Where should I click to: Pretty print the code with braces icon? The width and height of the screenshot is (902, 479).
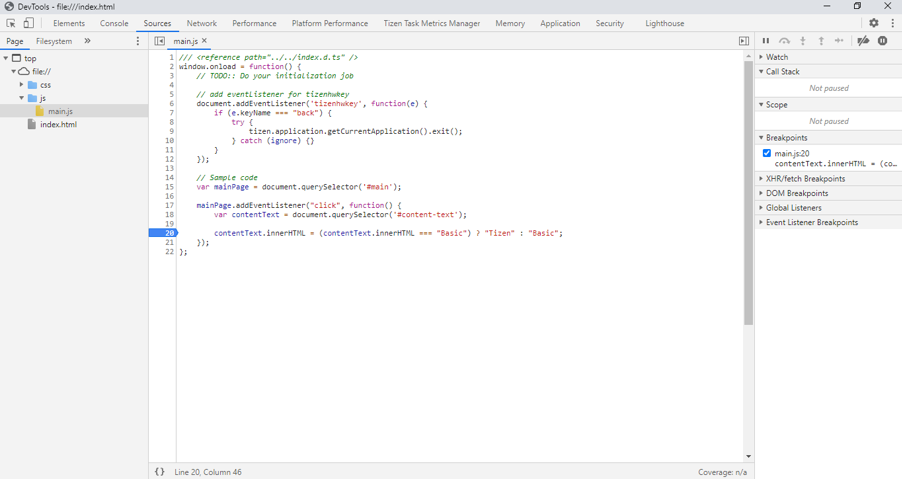coord(160,472)
